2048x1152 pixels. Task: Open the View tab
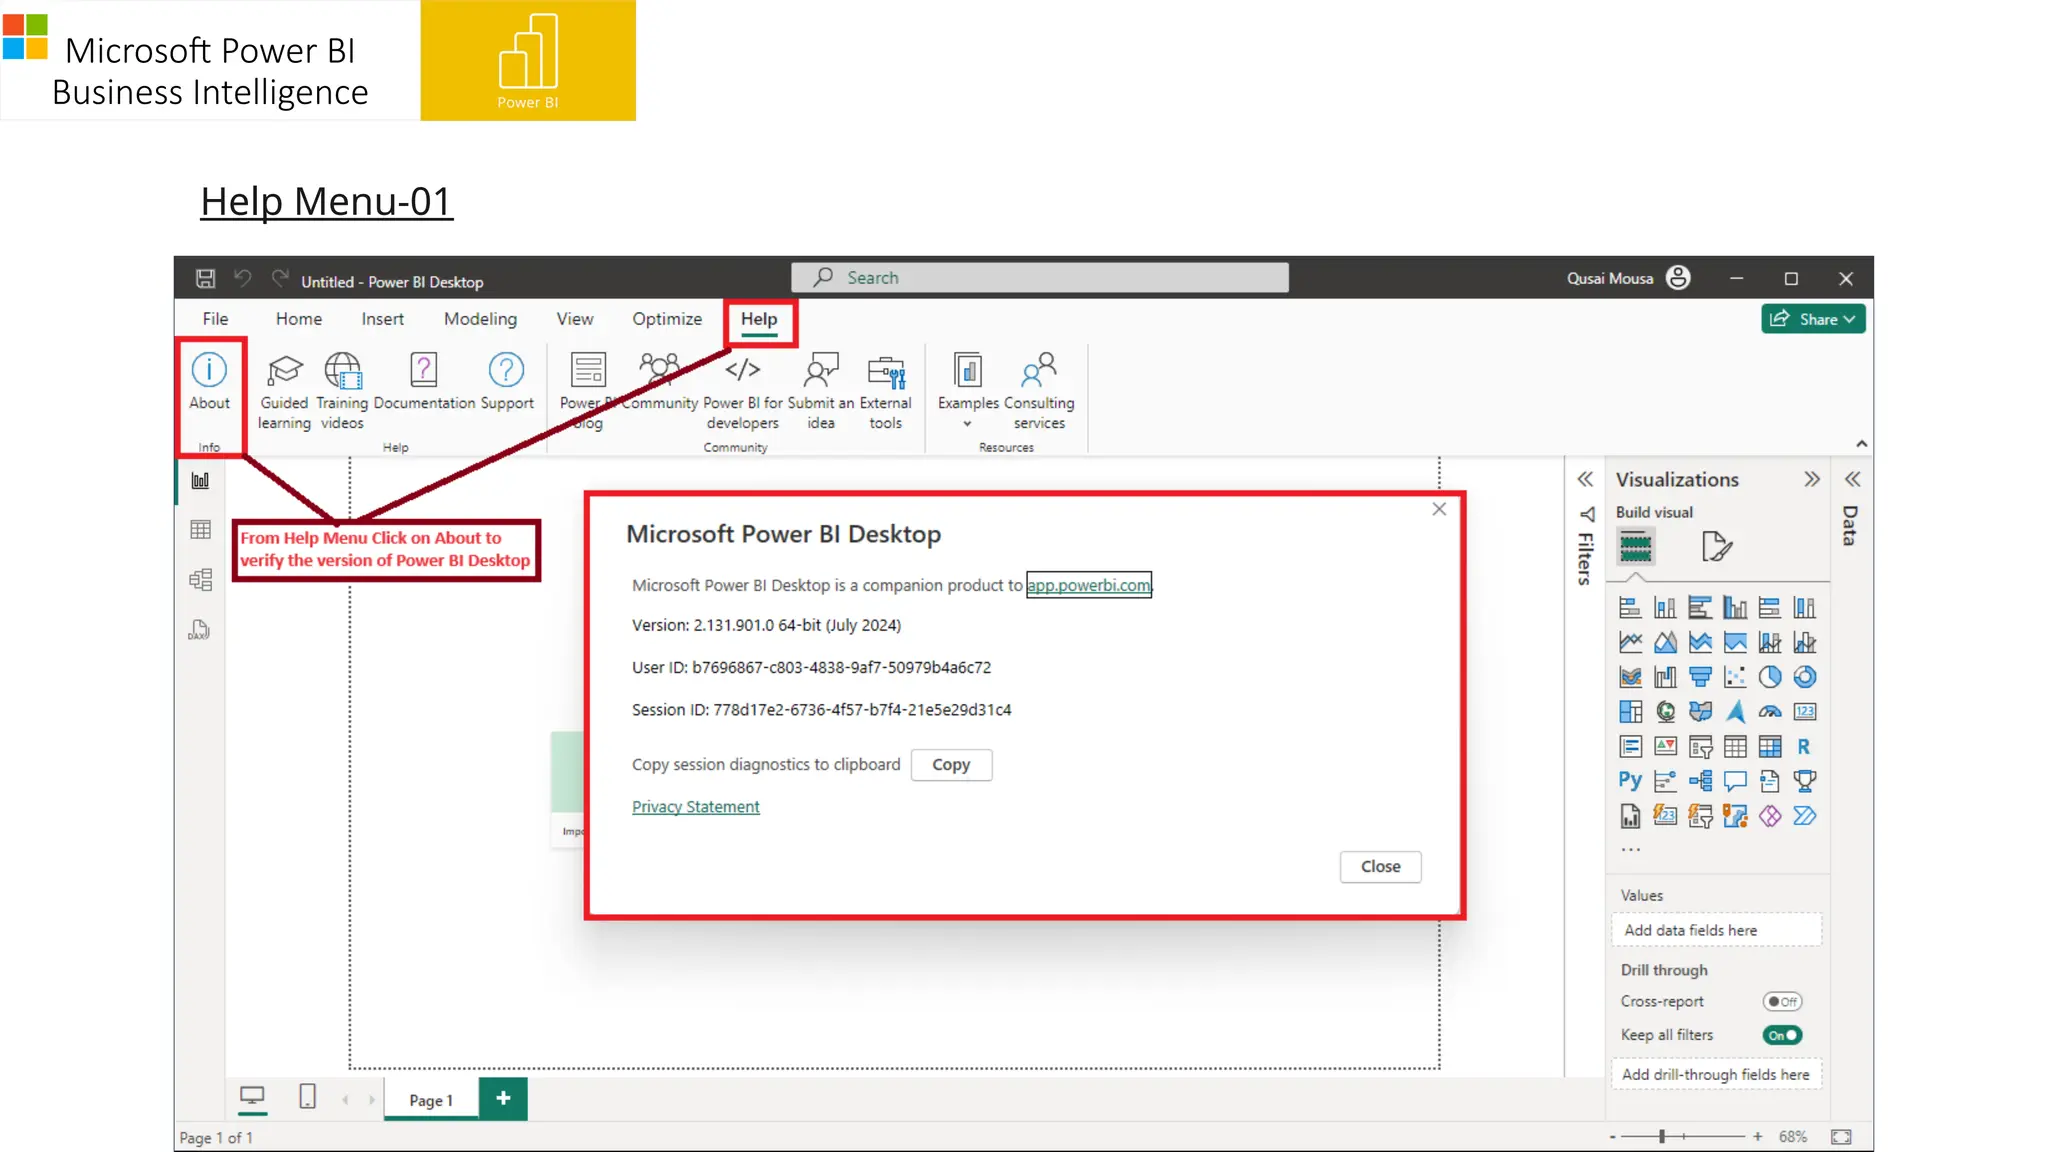(574, 319)
